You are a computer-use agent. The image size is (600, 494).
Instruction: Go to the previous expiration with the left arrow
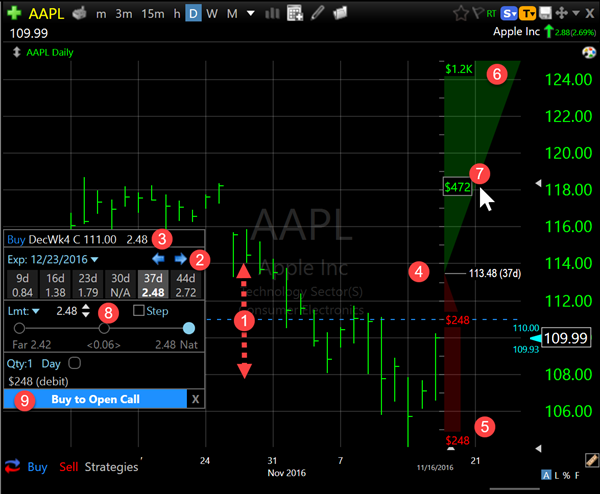click(158, 259)
